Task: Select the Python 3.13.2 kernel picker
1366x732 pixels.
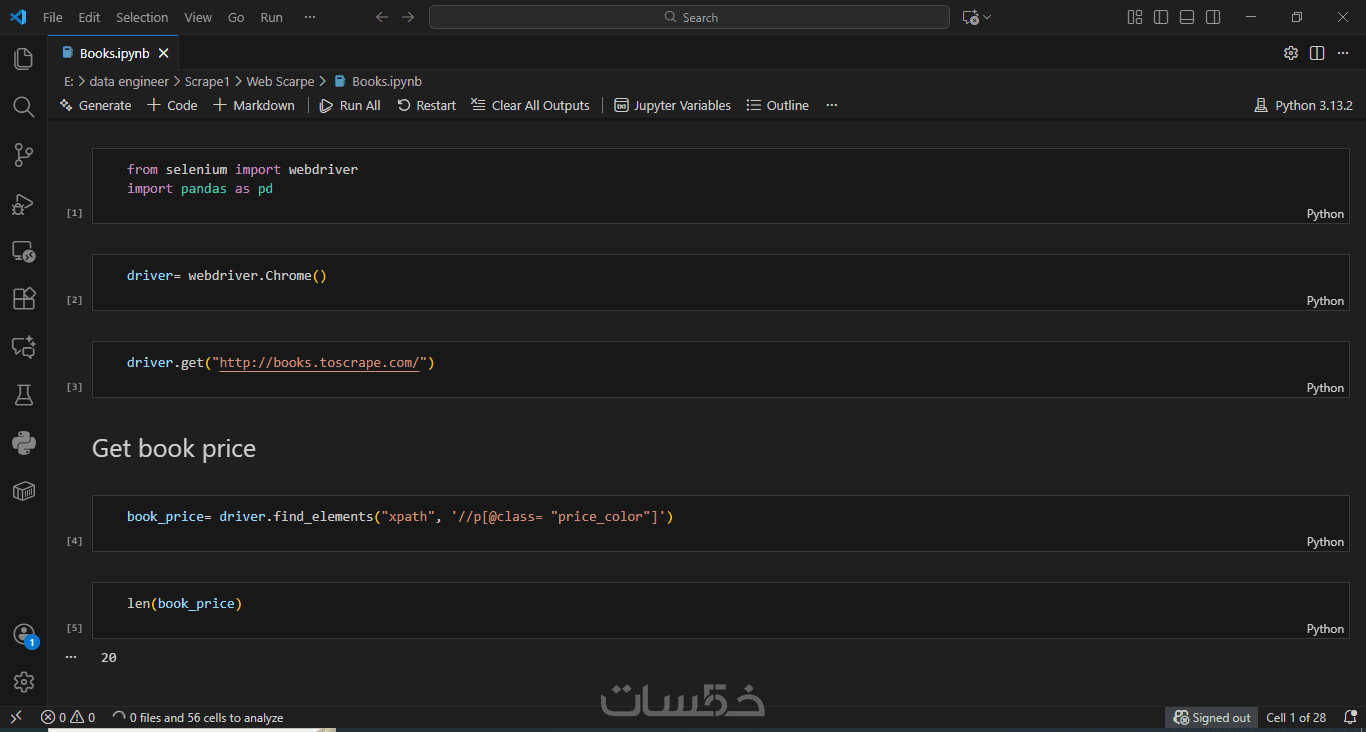Action: pos(1303,105)
